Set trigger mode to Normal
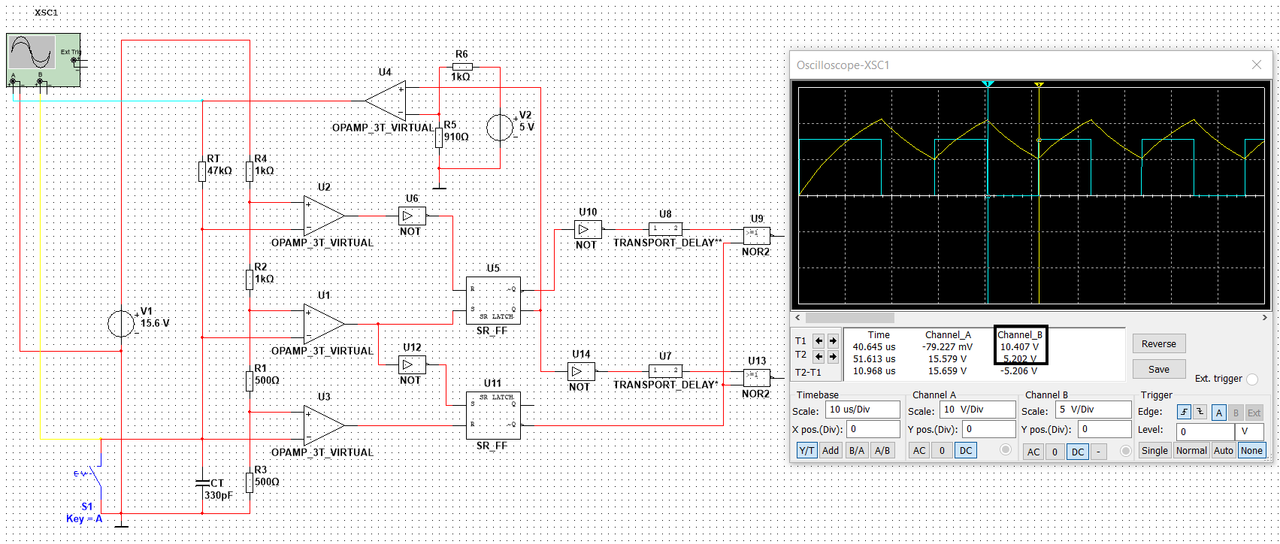Image resolution: width=1280 pixels, height=544 pixels. (x=1191, y=451)
